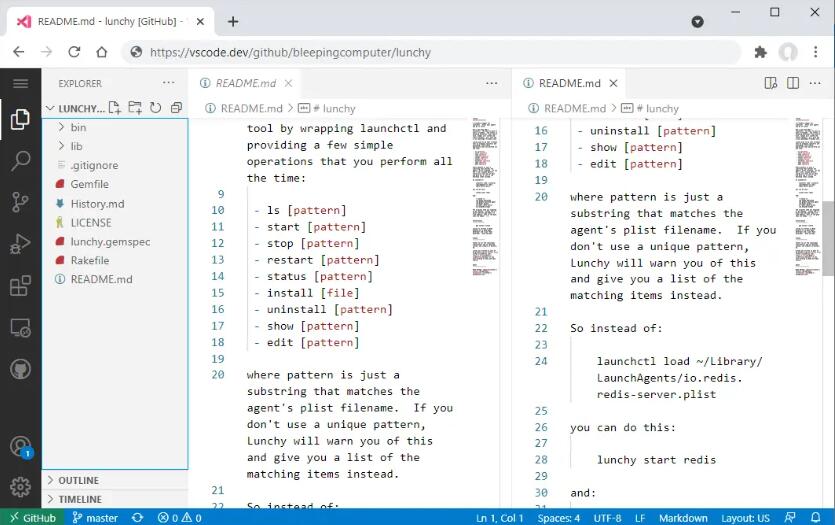Open lunchy.gemspec file
This screenshot has height=525, width=835.
pyautogui.click(x=114, y=241)
